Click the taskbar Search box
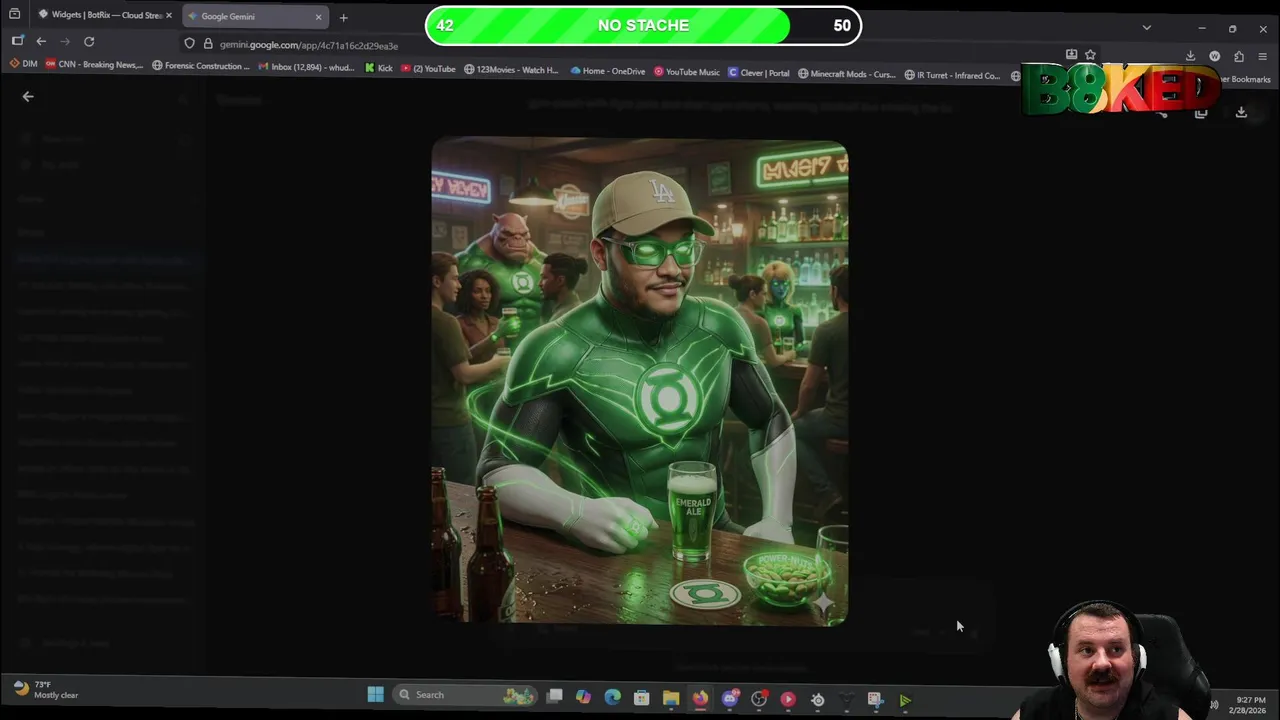This screenshot has height=720, width=1280. point(465,695)
